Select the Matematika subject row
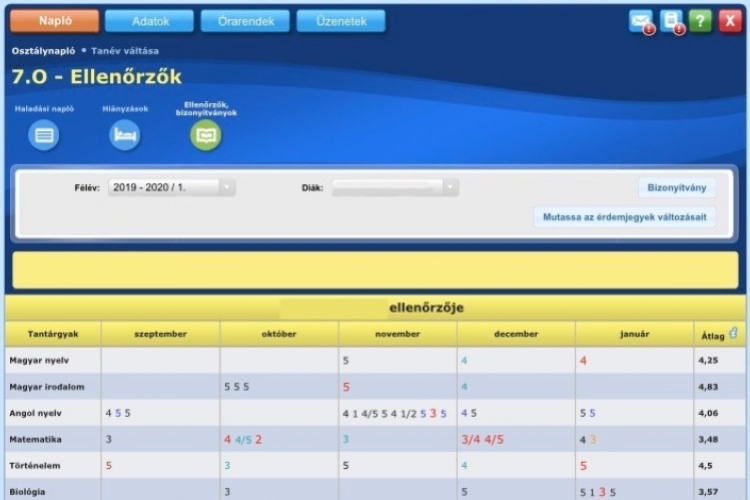Image resolution: width=750 pixels, height=500 pixels. (375, 439)
